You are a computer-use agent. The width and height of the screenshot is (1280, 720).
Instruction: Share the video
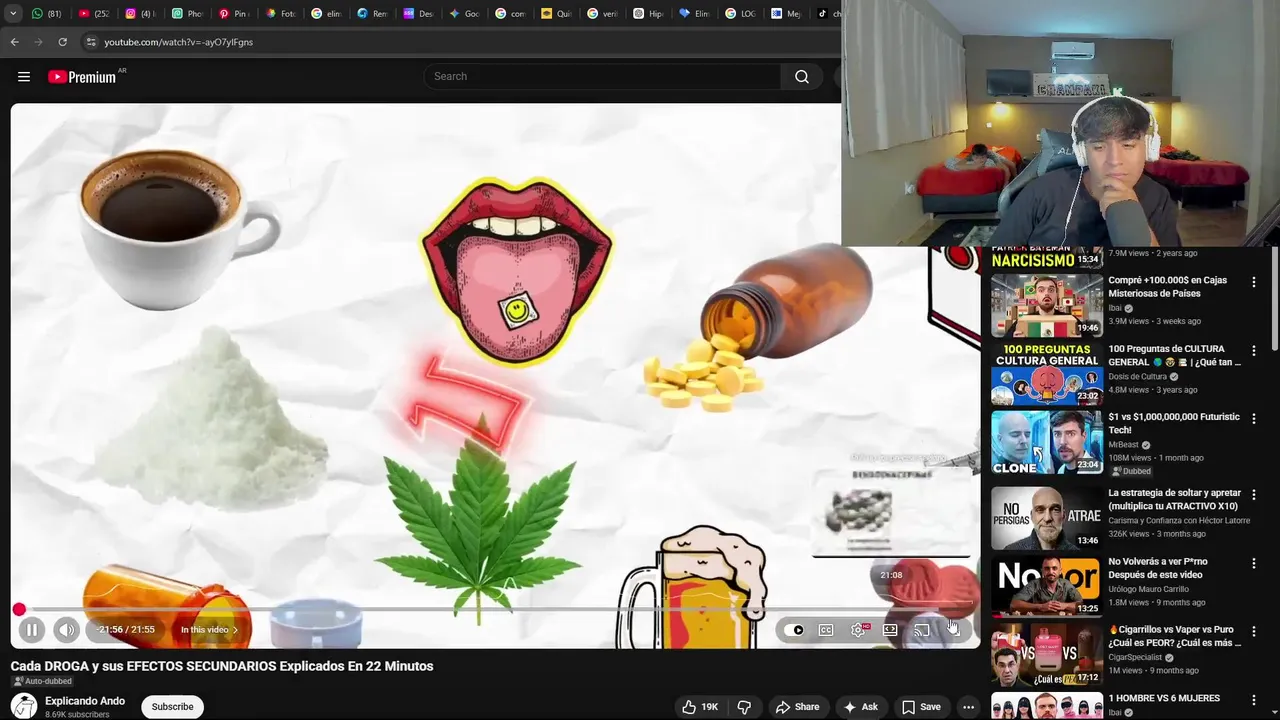[797, 707]
